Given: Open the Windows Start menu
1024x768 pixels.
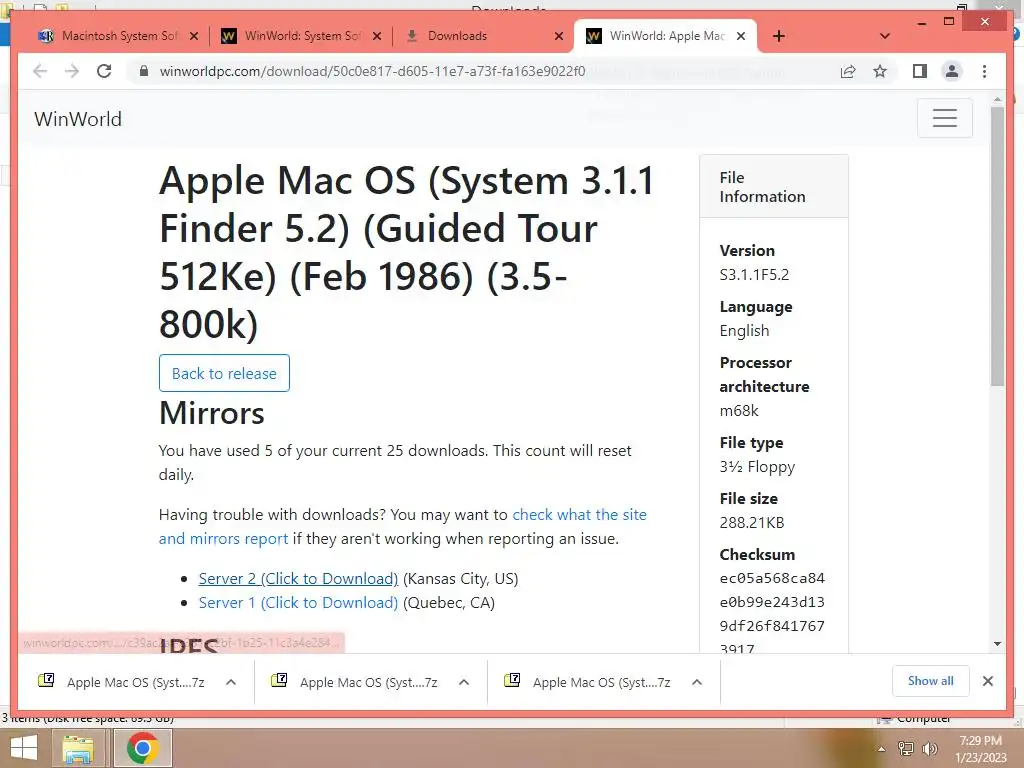Looking at the screenshot, I should (x=24, y=748).
